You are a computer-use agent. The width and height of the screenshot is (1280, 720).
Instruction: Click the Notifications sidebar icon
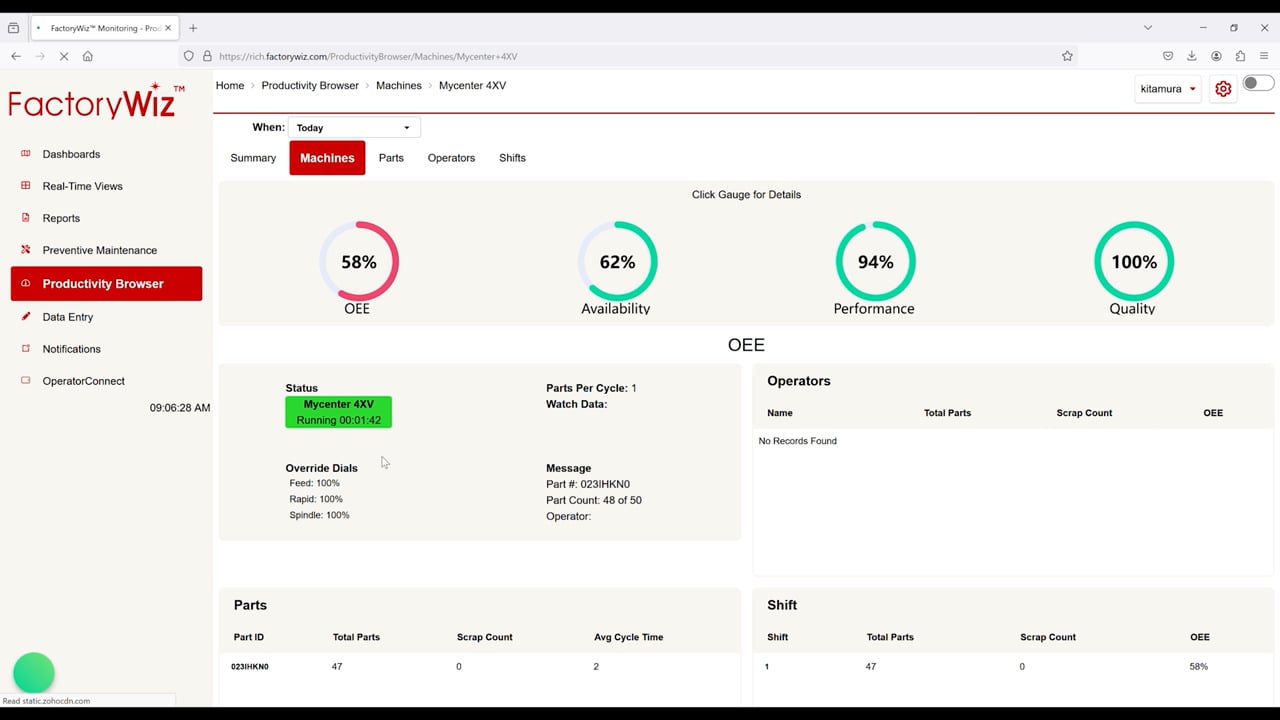click(x=26, y=349)
